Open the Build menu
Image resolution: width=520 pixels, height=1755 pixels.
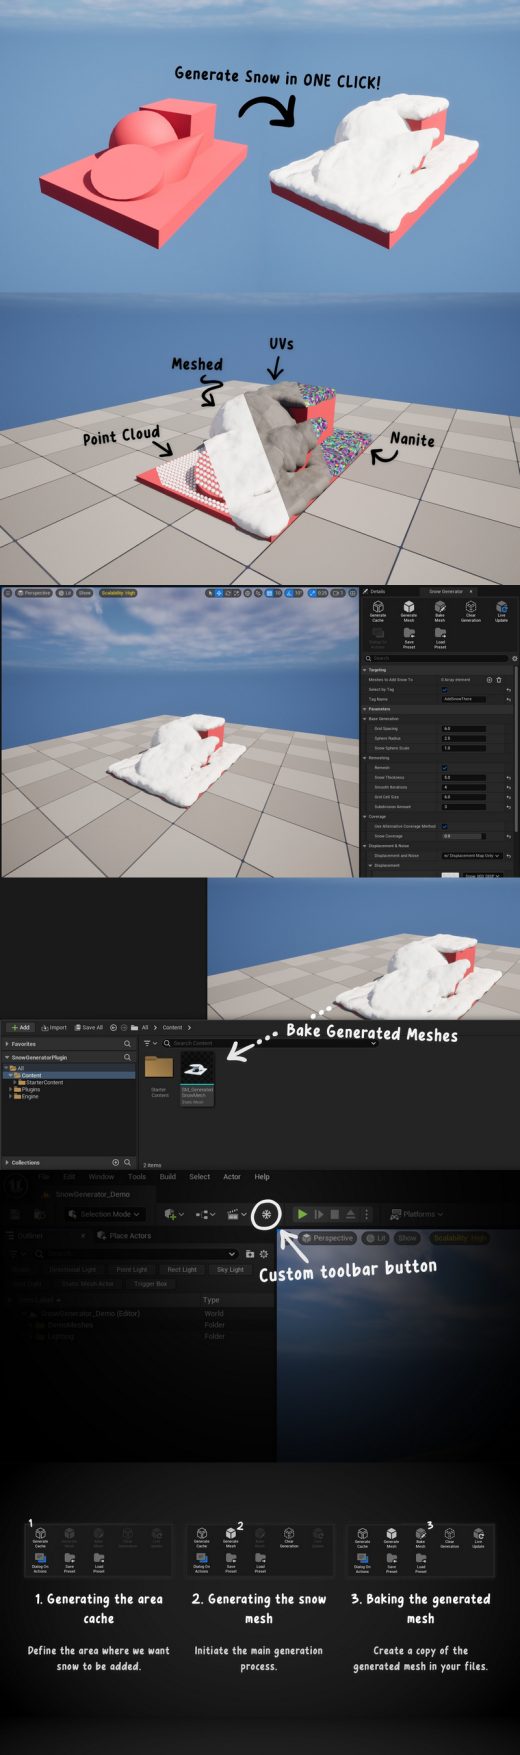167,1176
